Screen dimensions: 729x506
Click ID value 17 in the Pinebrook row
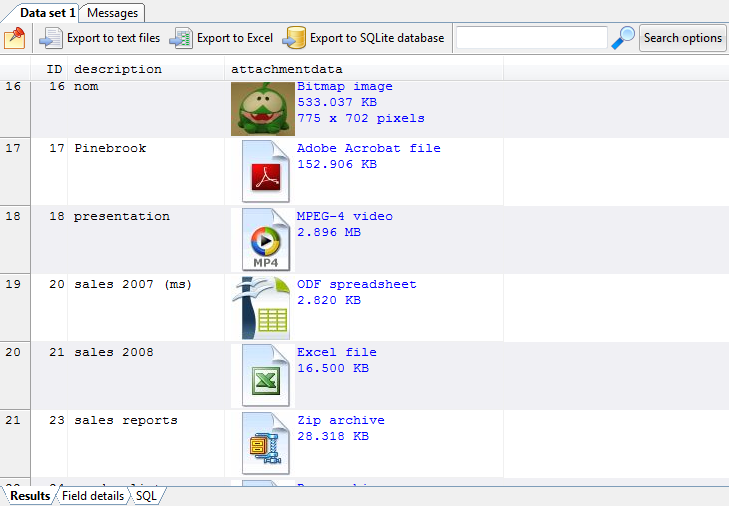pyautogui.click(x=57, y=148)
